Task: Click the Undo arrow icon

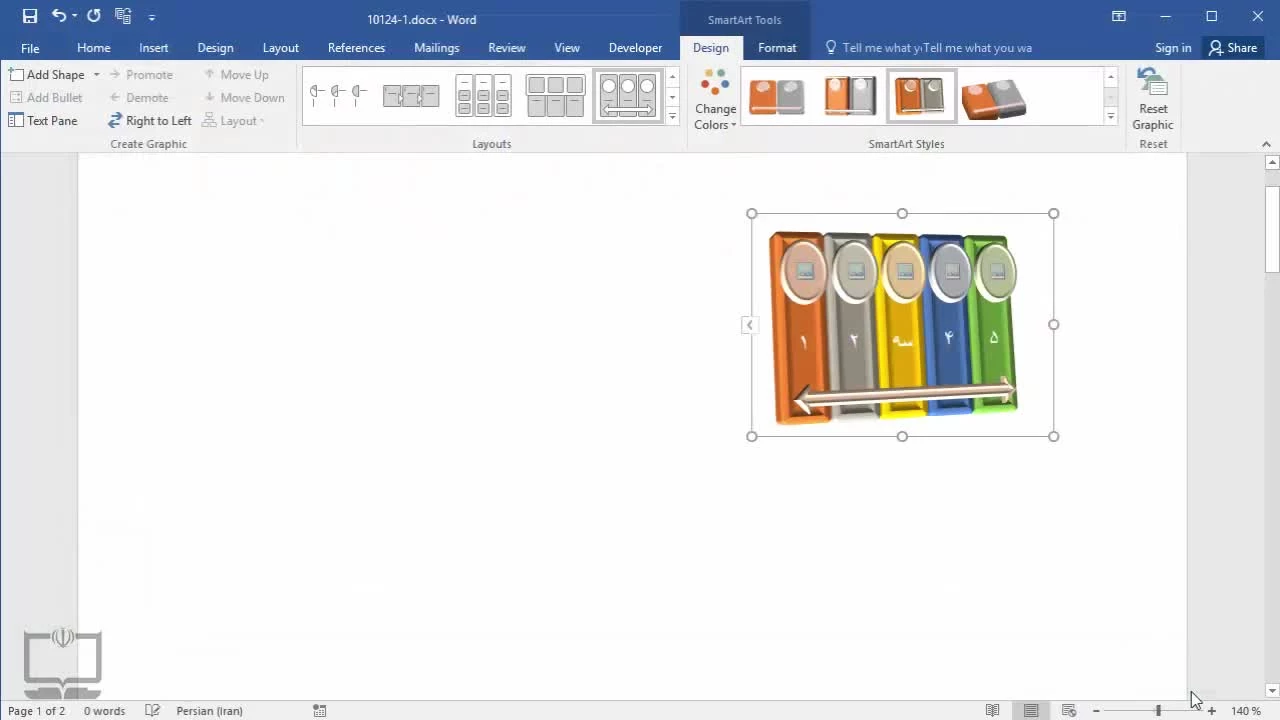Action: point(59,16)
